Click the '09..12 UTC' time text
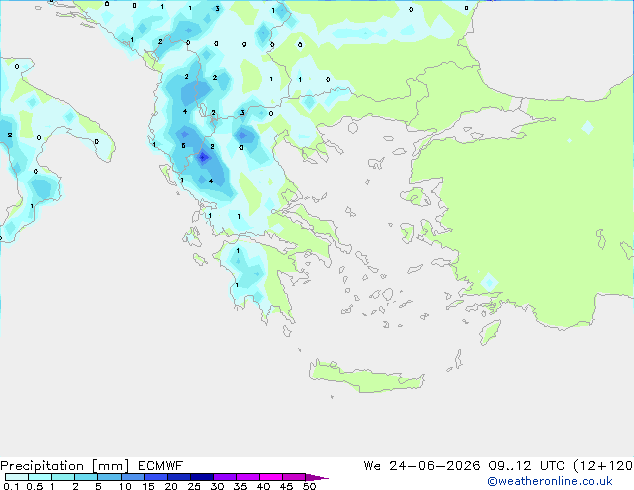Viewport: 634px width, 490px height. click(x=526, y=466)
